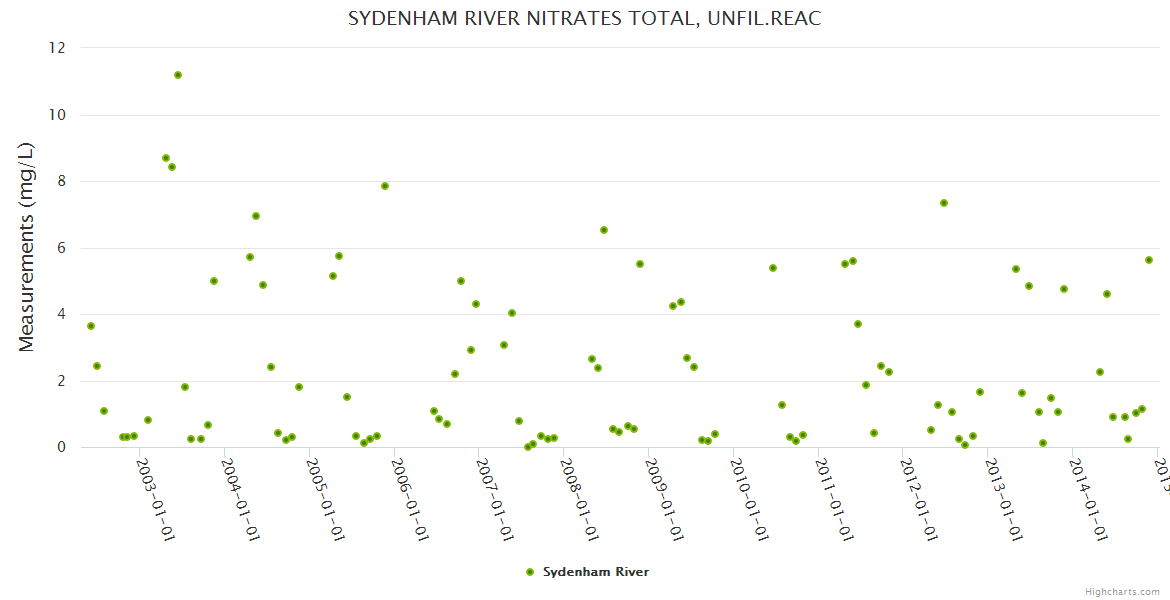Click the data point near 8.7 mg/L in 2003
1170x600 pixels.
[166, 158]
